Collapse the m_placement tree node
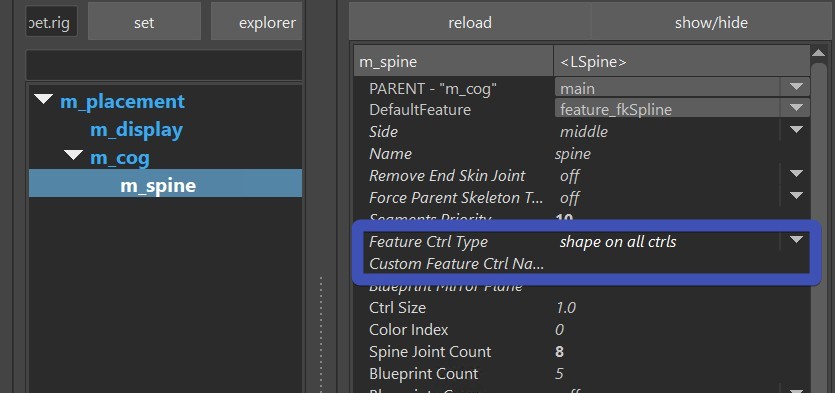The height and width of the screenshot is (393, 835). pyautogui.click(x=43, y=99)
